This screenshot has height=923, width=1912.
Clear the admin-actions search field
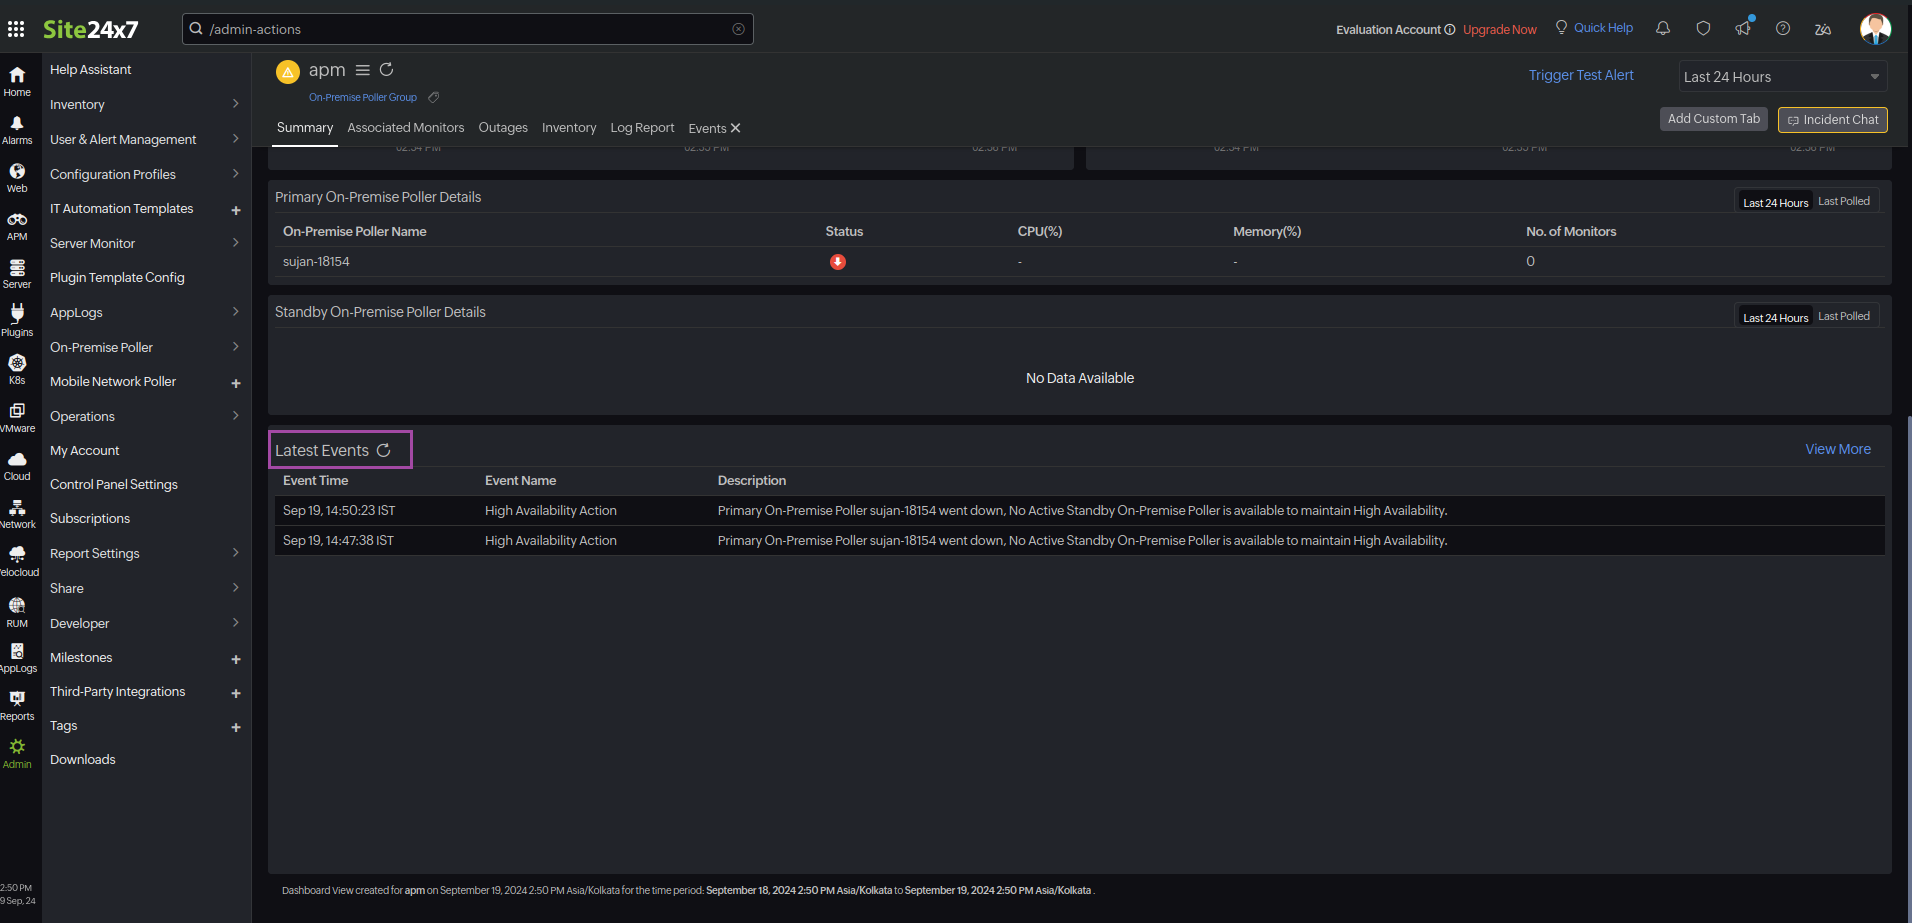(x=738, y=29)
